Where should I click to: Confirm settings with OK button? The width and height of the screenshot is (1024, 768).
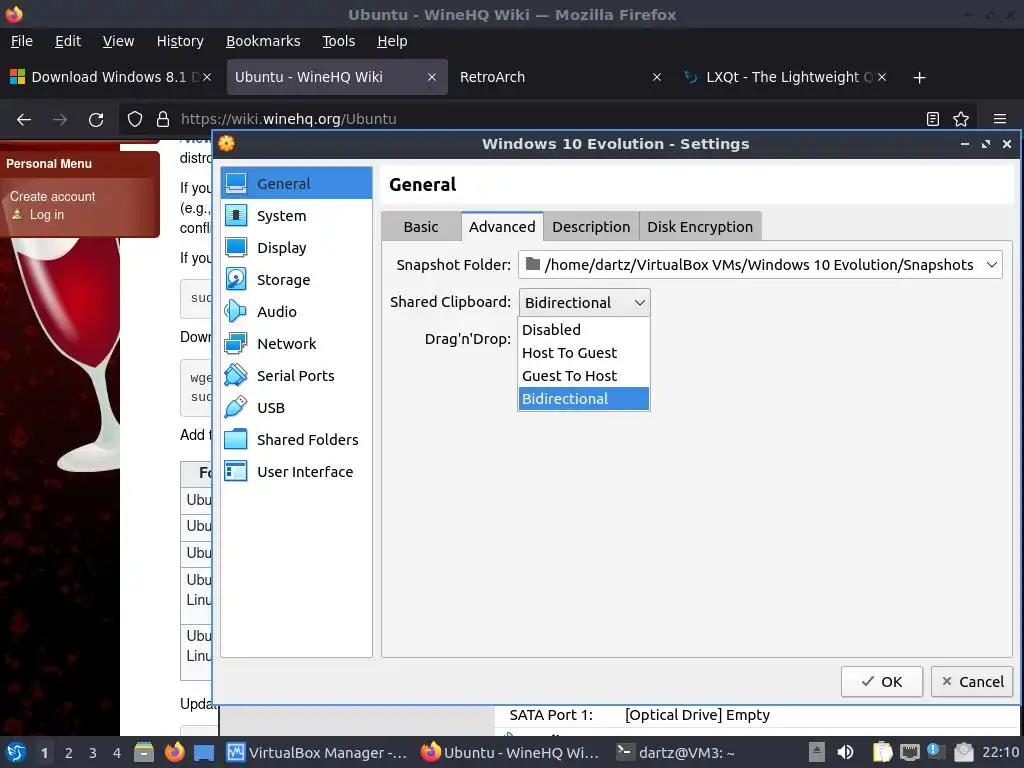pos(882,682)
